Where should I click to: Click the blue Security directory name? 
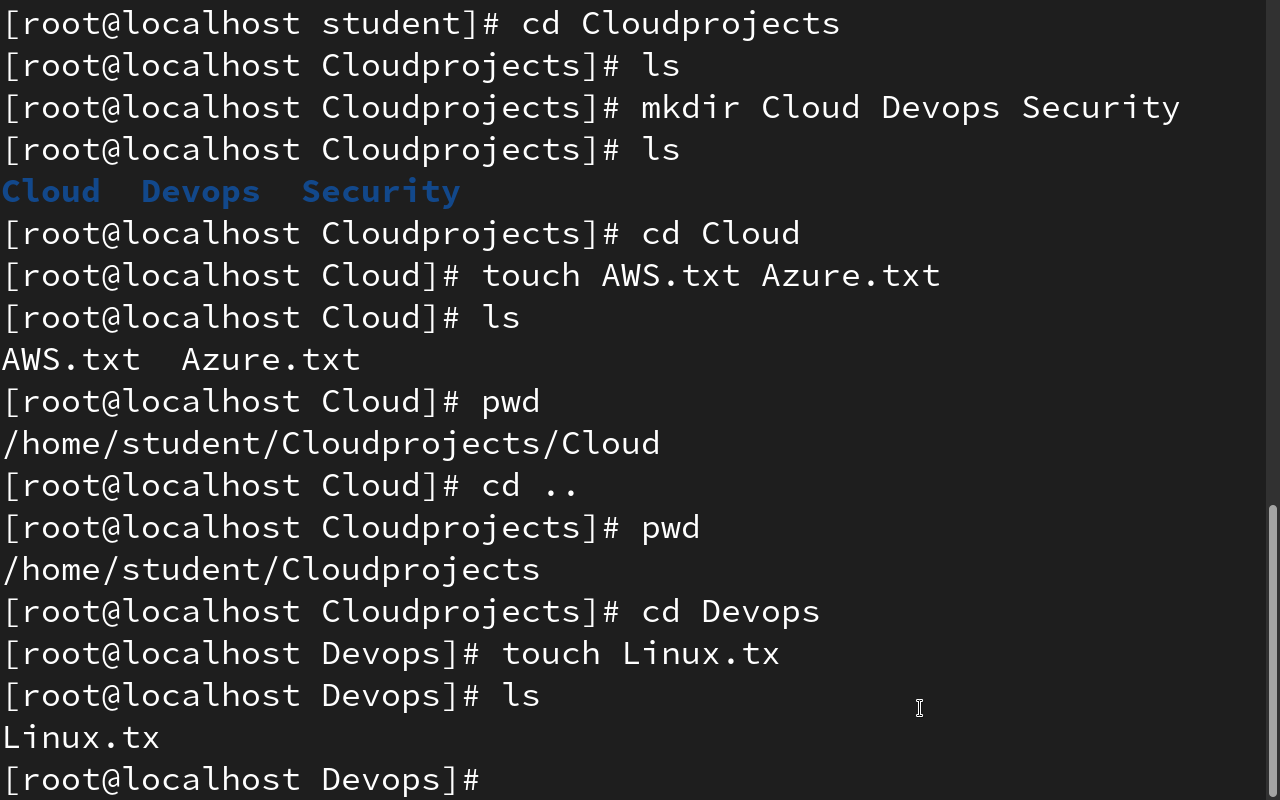click(381, 191)
